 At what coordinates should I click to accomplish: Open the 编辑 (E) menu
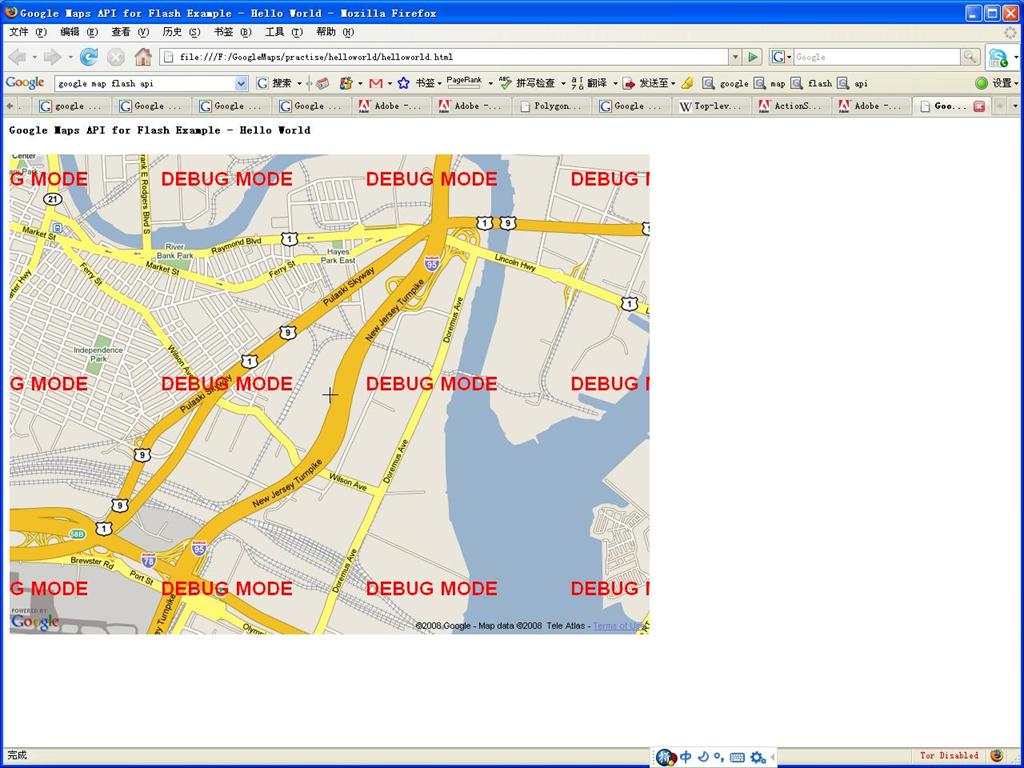(x=78, y=32)
